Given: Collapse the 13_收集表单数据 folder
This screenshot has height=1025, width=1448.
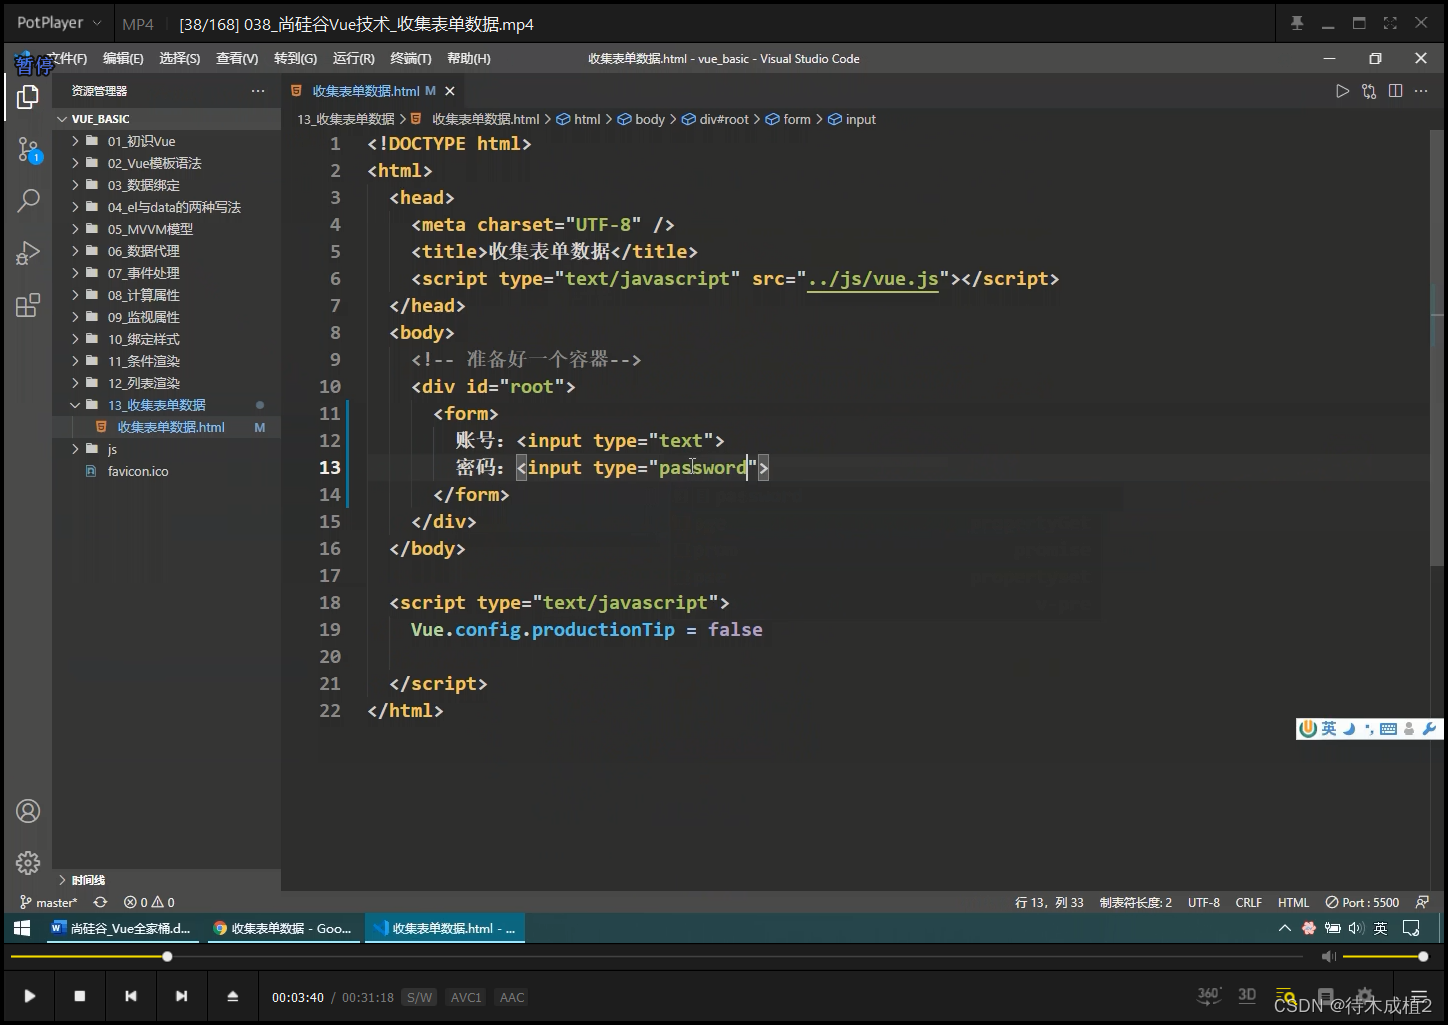Looking at the screenshot, I should pyautogui.click(x=74, y=405).
